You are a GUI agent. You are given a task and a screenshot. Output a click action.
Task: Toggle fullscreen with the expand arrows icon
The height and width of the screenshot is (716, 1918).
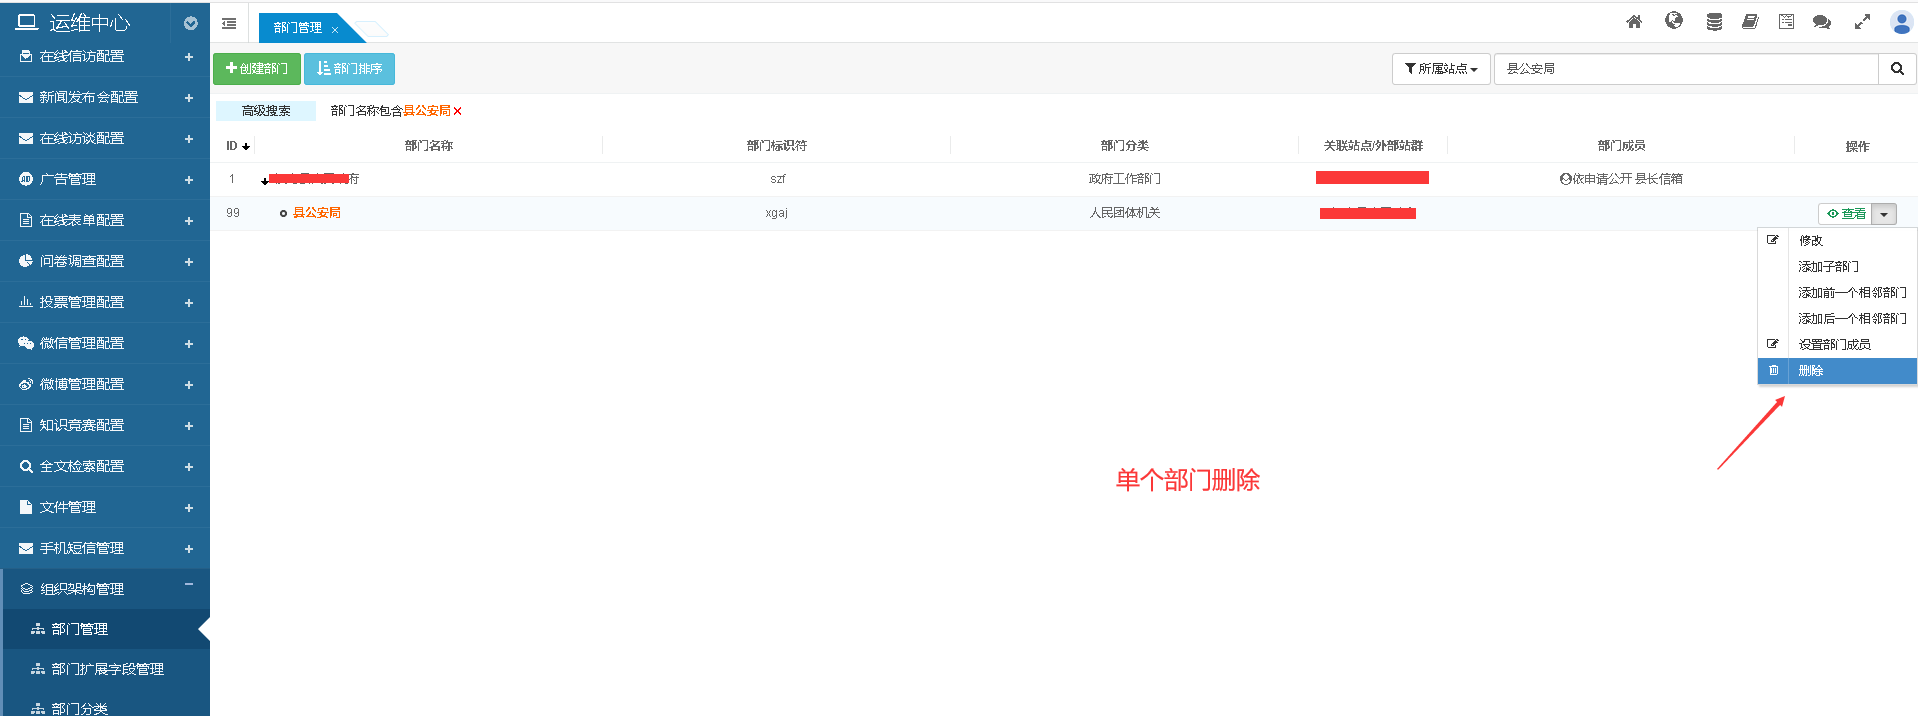[1862, 22]
